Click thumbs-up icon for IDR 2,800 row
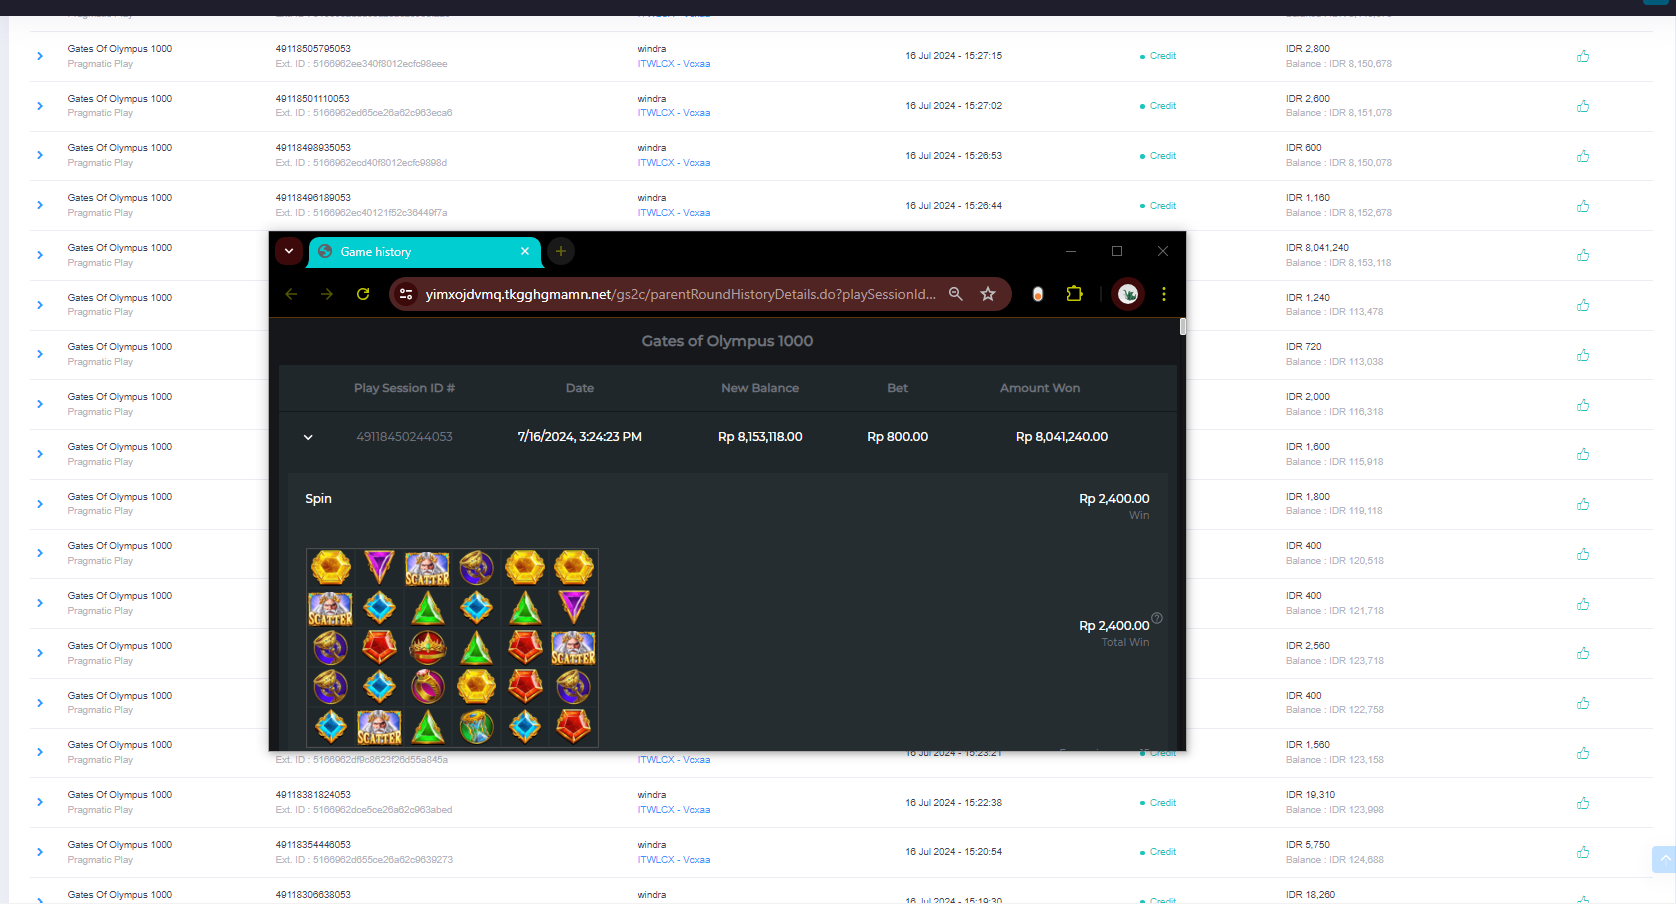The width and height of the screenshot is (1676, 904). point(1583,56)
